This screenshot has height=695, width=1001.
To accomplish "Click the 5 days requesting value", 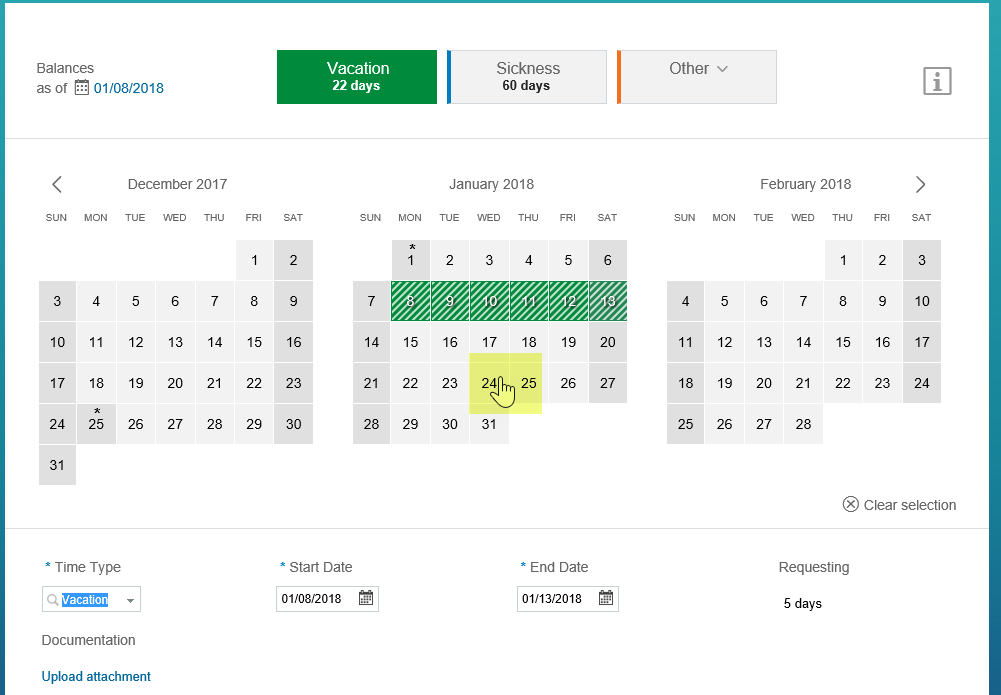I will 802,604.
